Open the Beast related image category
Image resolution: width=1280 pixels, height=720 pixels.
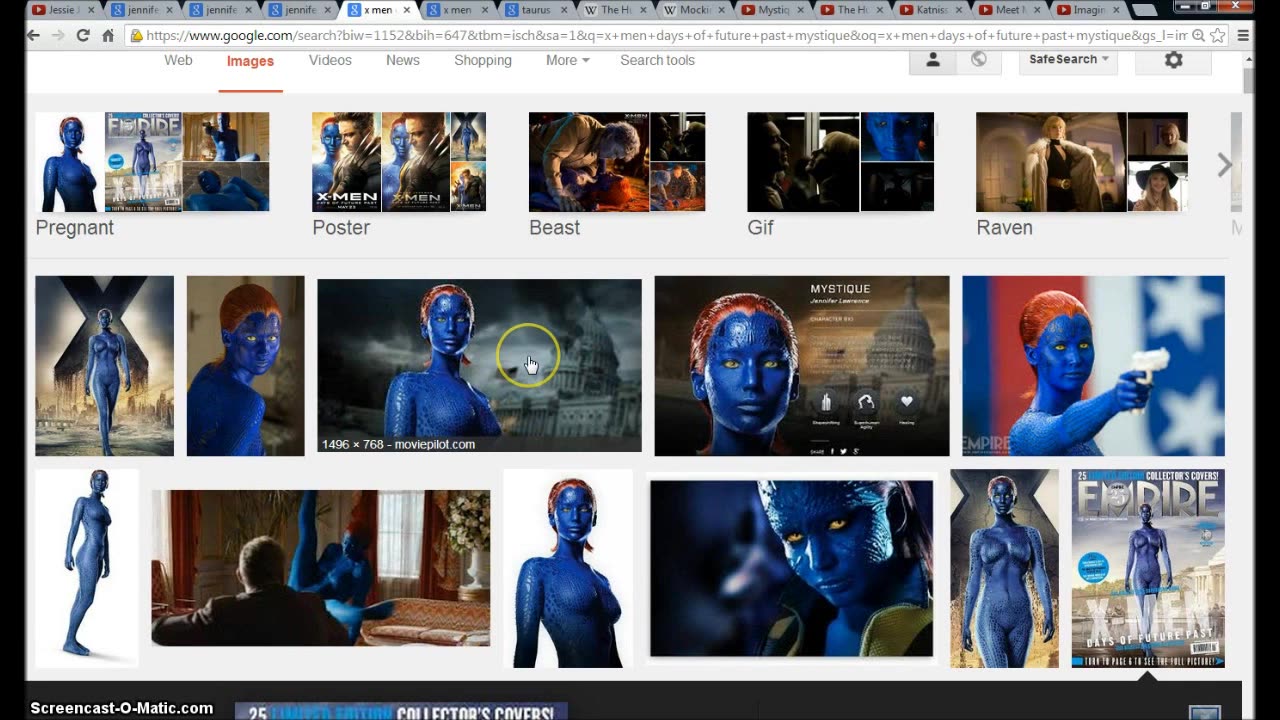tap(617, 174)
